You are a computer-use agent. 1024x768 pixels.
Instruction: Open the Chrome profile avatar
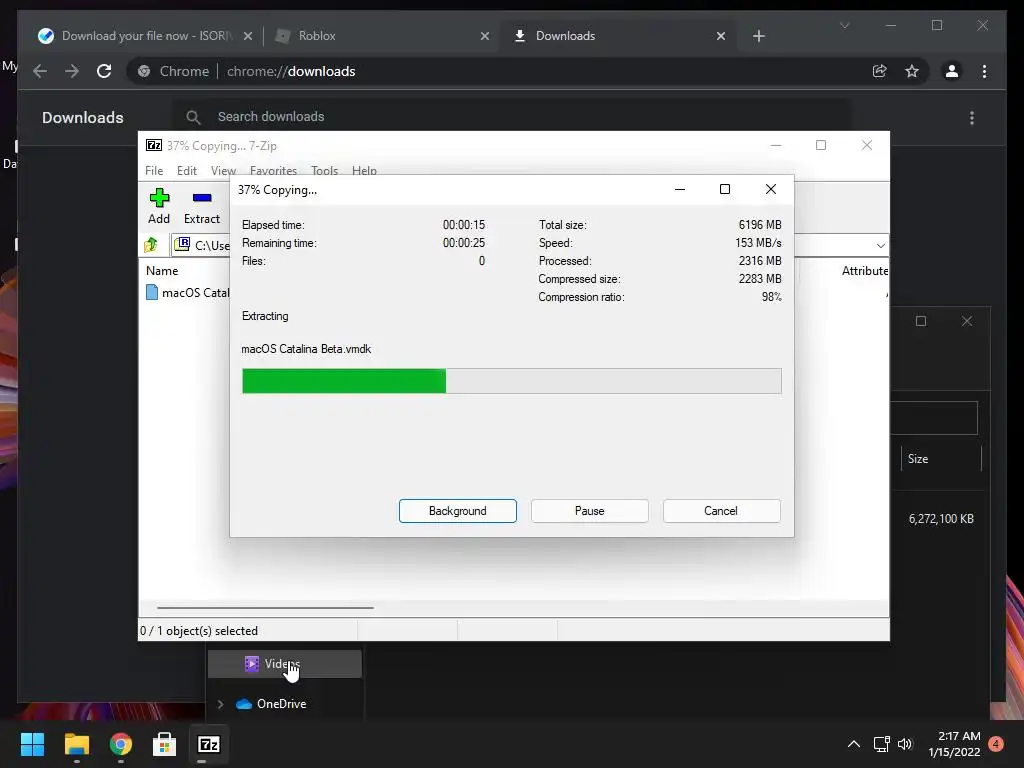952,71
